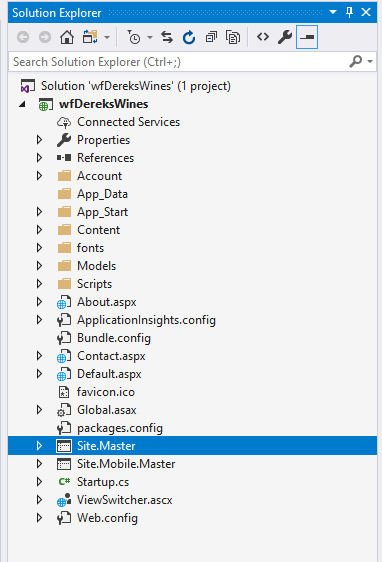Click the About.aspx web page icon

pyautogui.click(x=64, y=302)
